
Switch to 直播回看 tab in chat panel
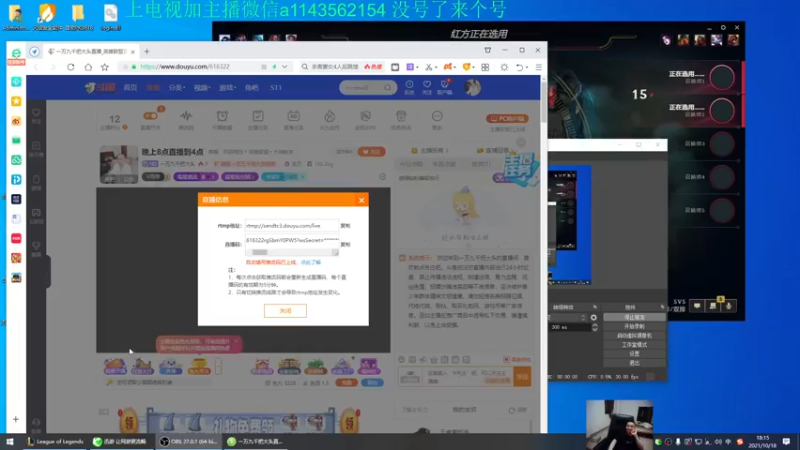pos(493,151)
